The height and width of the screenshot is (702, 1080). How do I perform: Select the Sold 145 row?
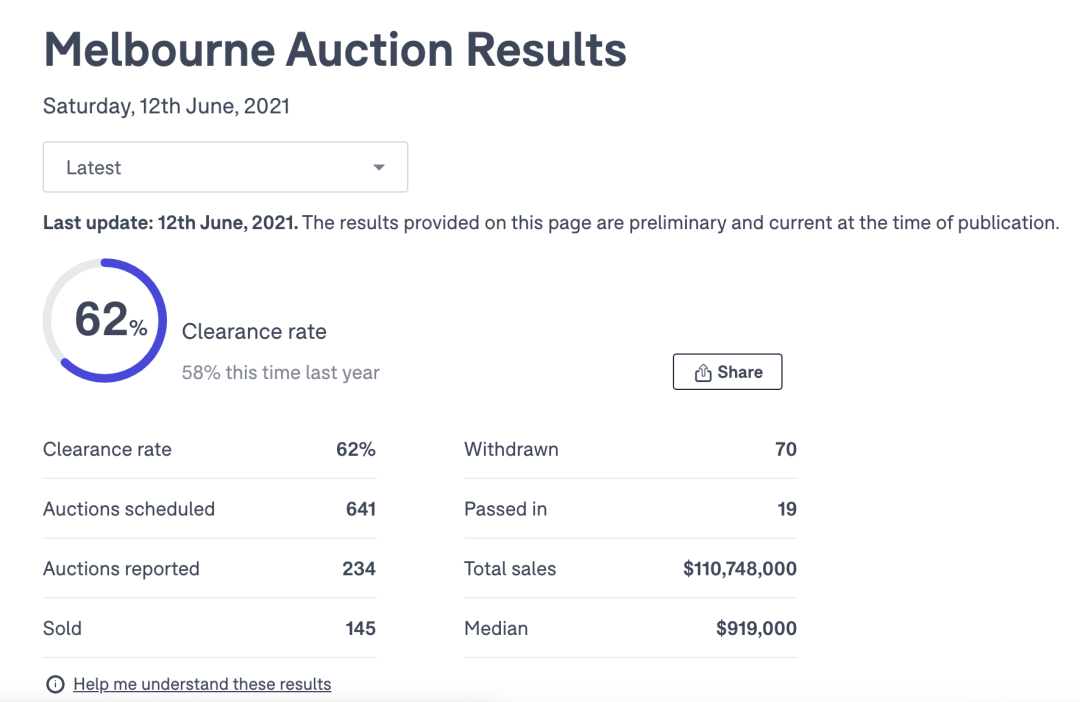pyautogui.click(x=209, y=628)
